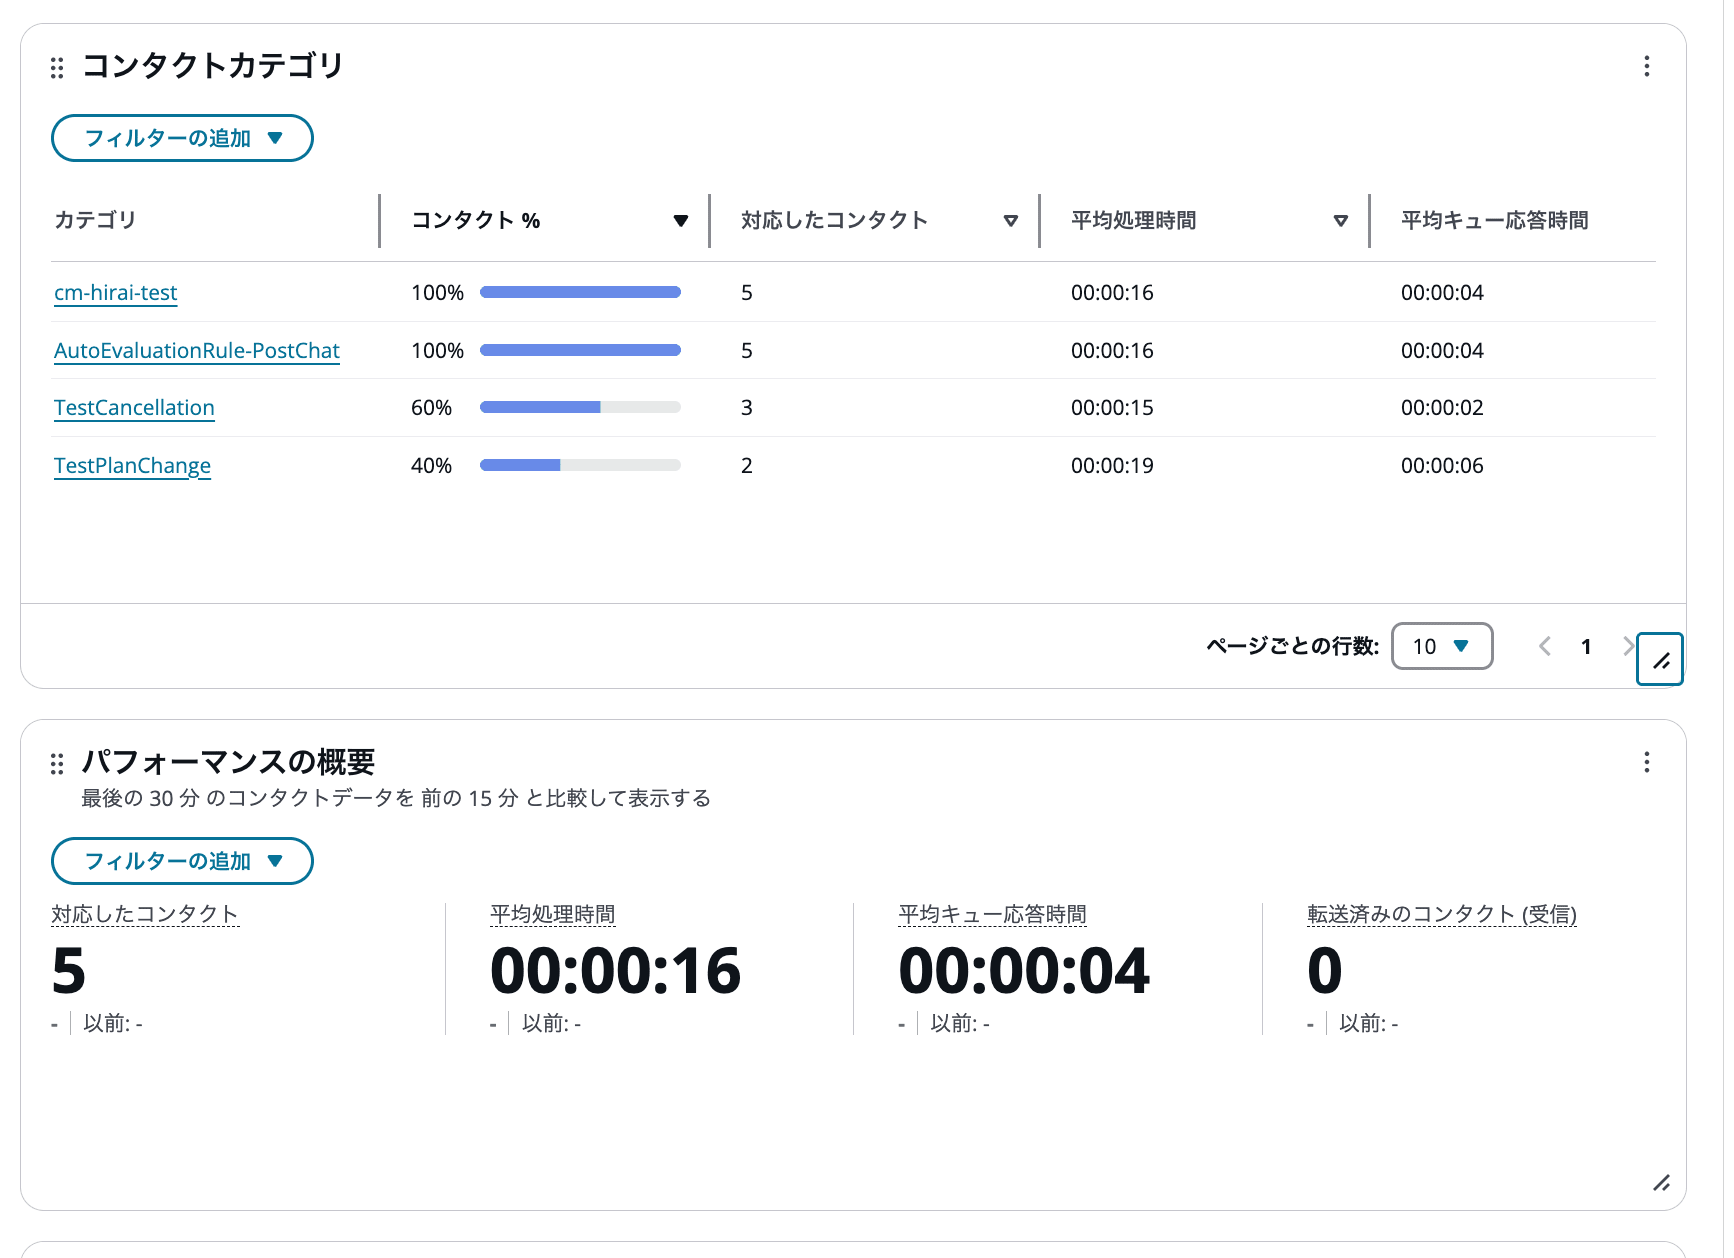Click the 平均処理時間 metric label in performance summary
The height and width of the screenshot is (1258, 1734).
click(x=553, y=914)
